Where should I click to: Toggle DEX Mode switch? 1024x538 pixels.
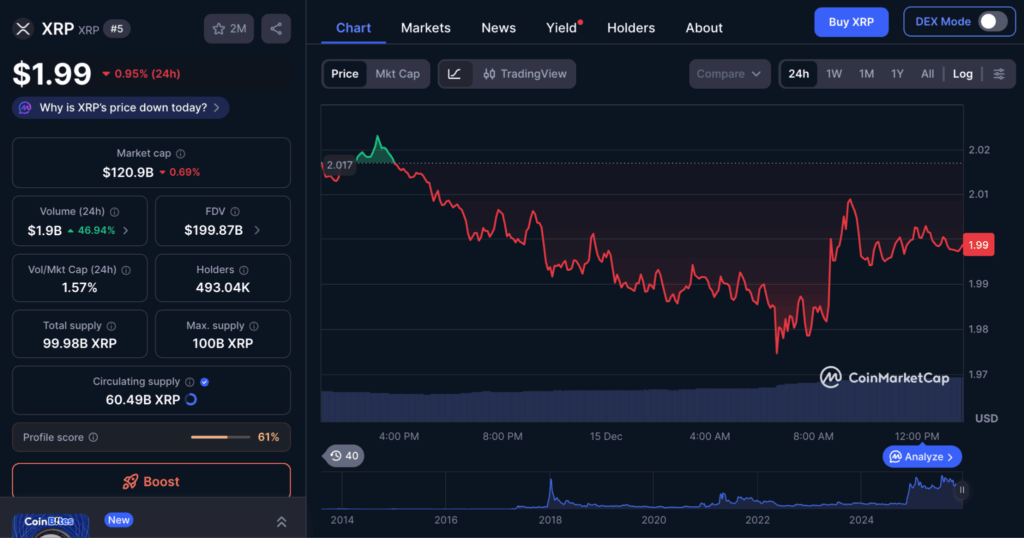pos(991,22)
